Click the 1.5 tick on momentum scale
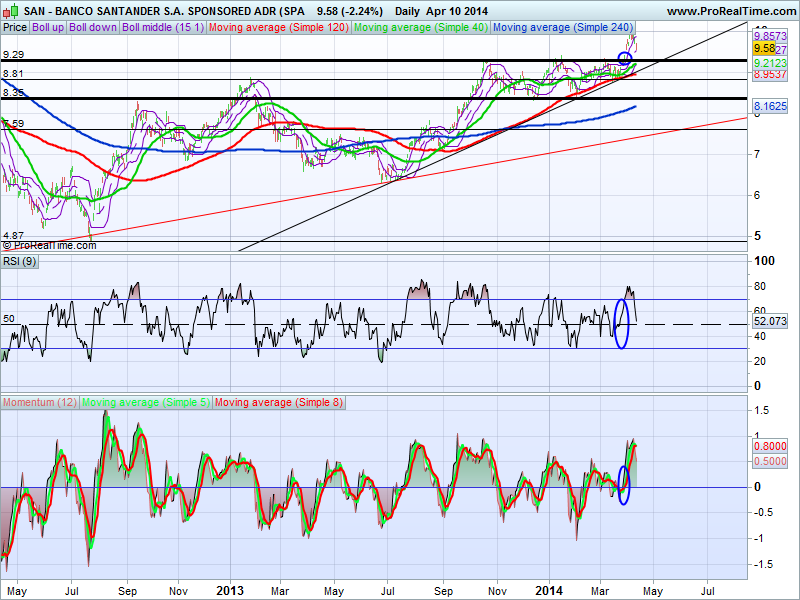 761,410
